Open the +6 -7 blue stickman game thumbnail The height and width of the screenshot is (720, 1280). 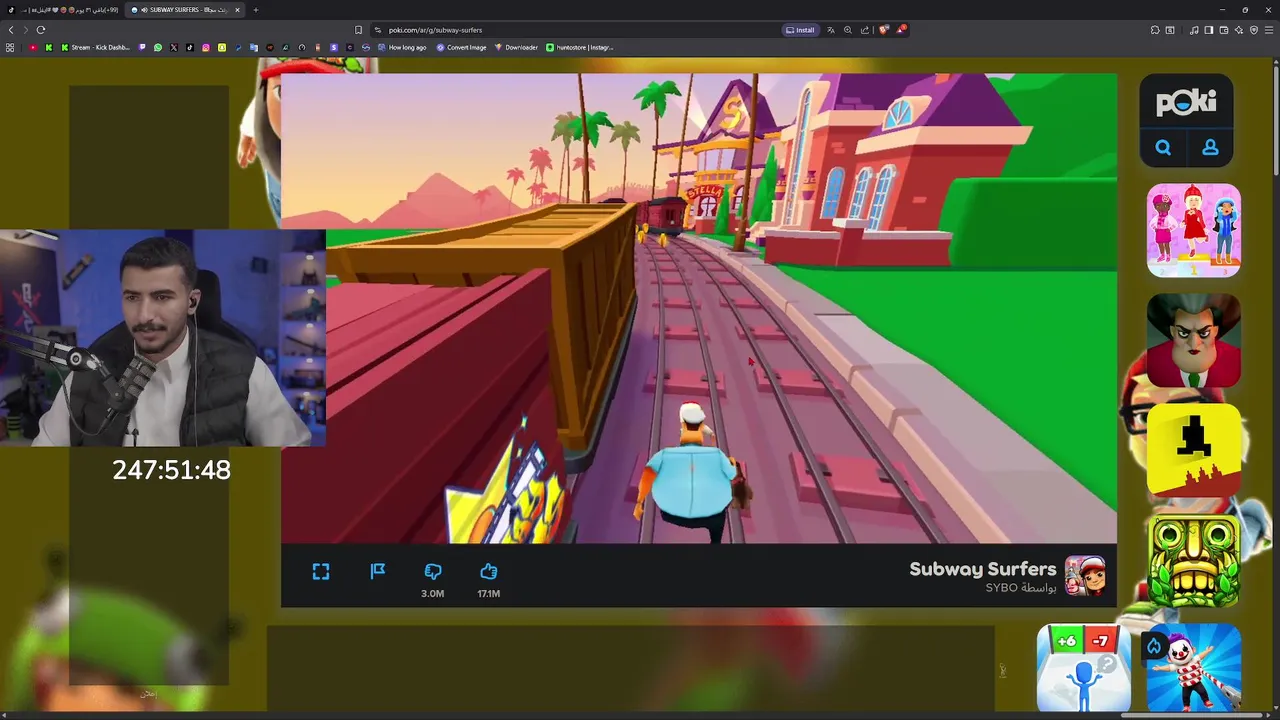pyautogui.click(x=1084, y=668)
